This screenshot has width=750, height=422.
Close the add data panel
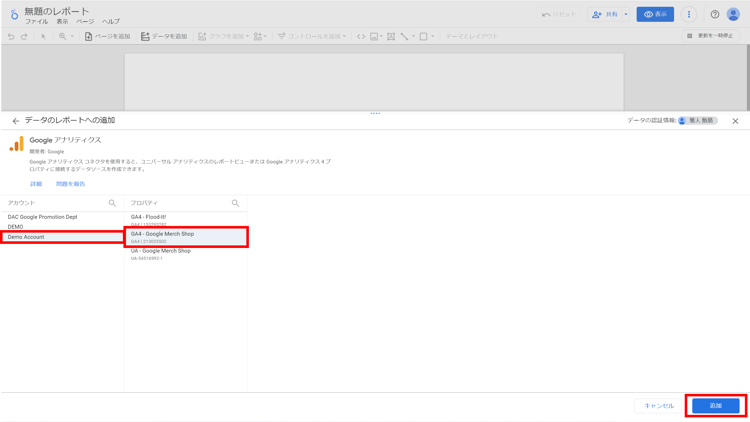pos(735,121)
